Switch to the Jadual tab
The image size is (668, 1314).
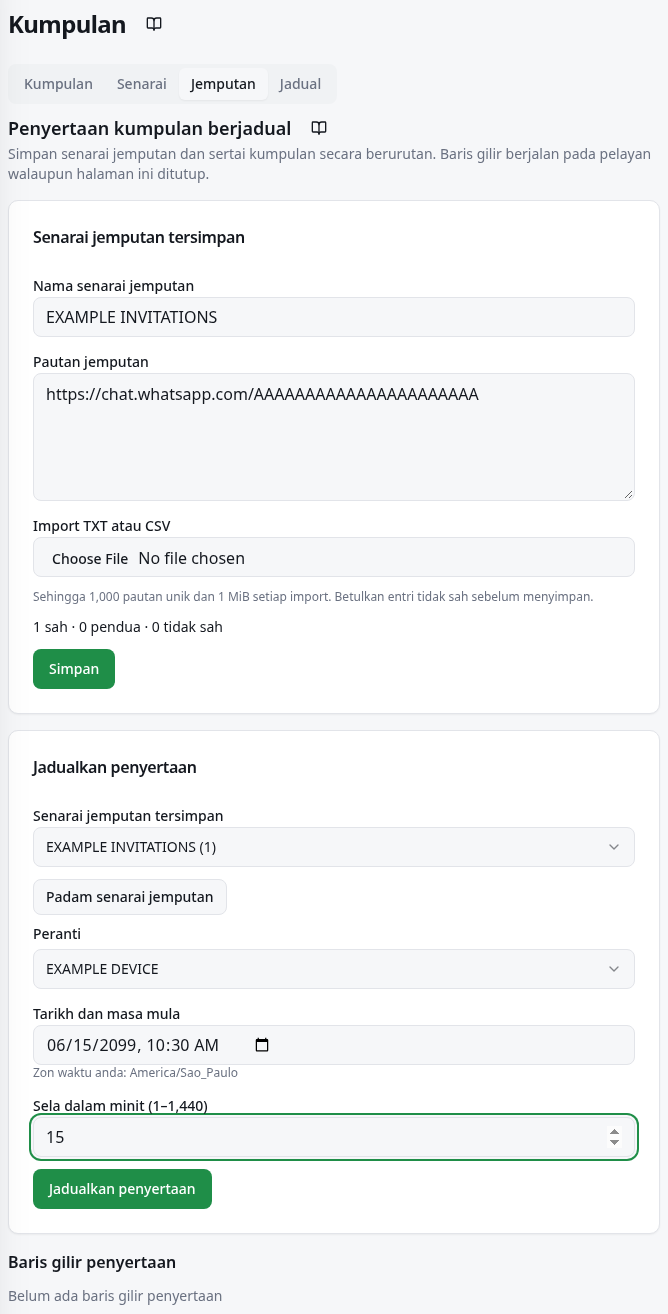[x=300, y=84]
